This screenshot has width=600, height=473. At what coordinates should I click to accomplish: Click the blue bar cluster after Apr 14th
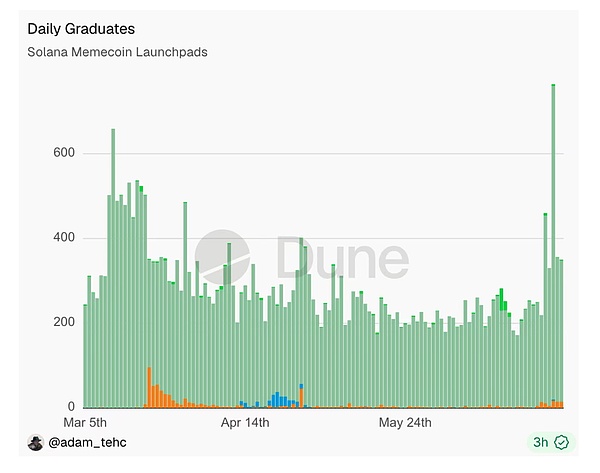tap(277, 400)
